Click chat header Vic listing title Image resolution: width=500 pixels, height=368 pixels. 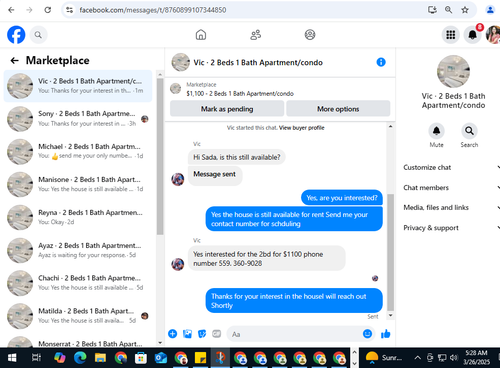tap(258, 62)
